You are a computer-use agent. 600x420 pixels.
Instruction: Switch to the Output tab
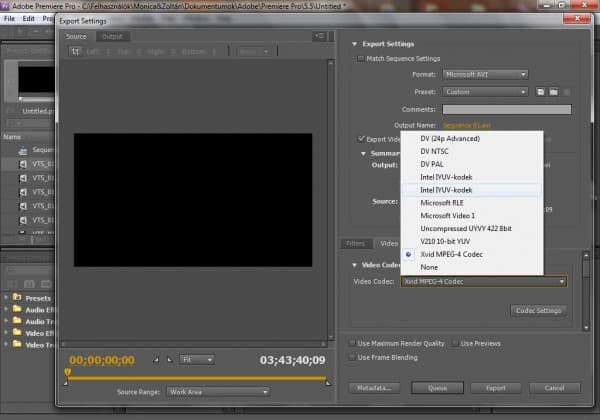pos(111,37)
